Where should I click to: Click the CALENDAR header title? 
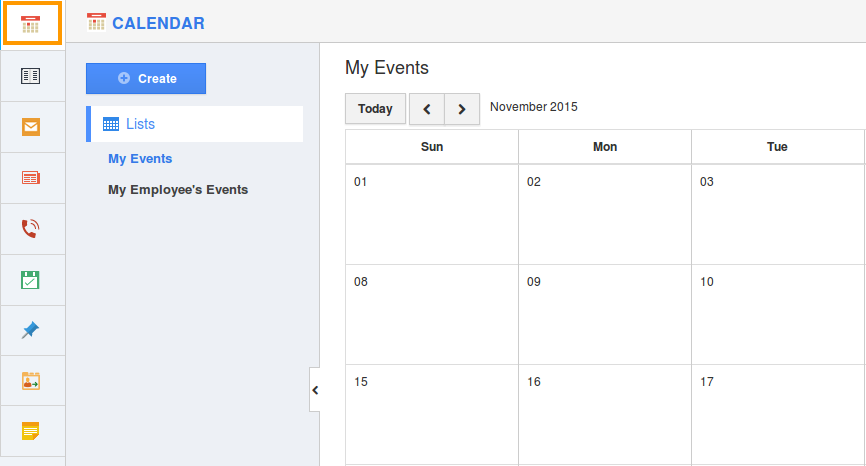(x=159, y=23)
